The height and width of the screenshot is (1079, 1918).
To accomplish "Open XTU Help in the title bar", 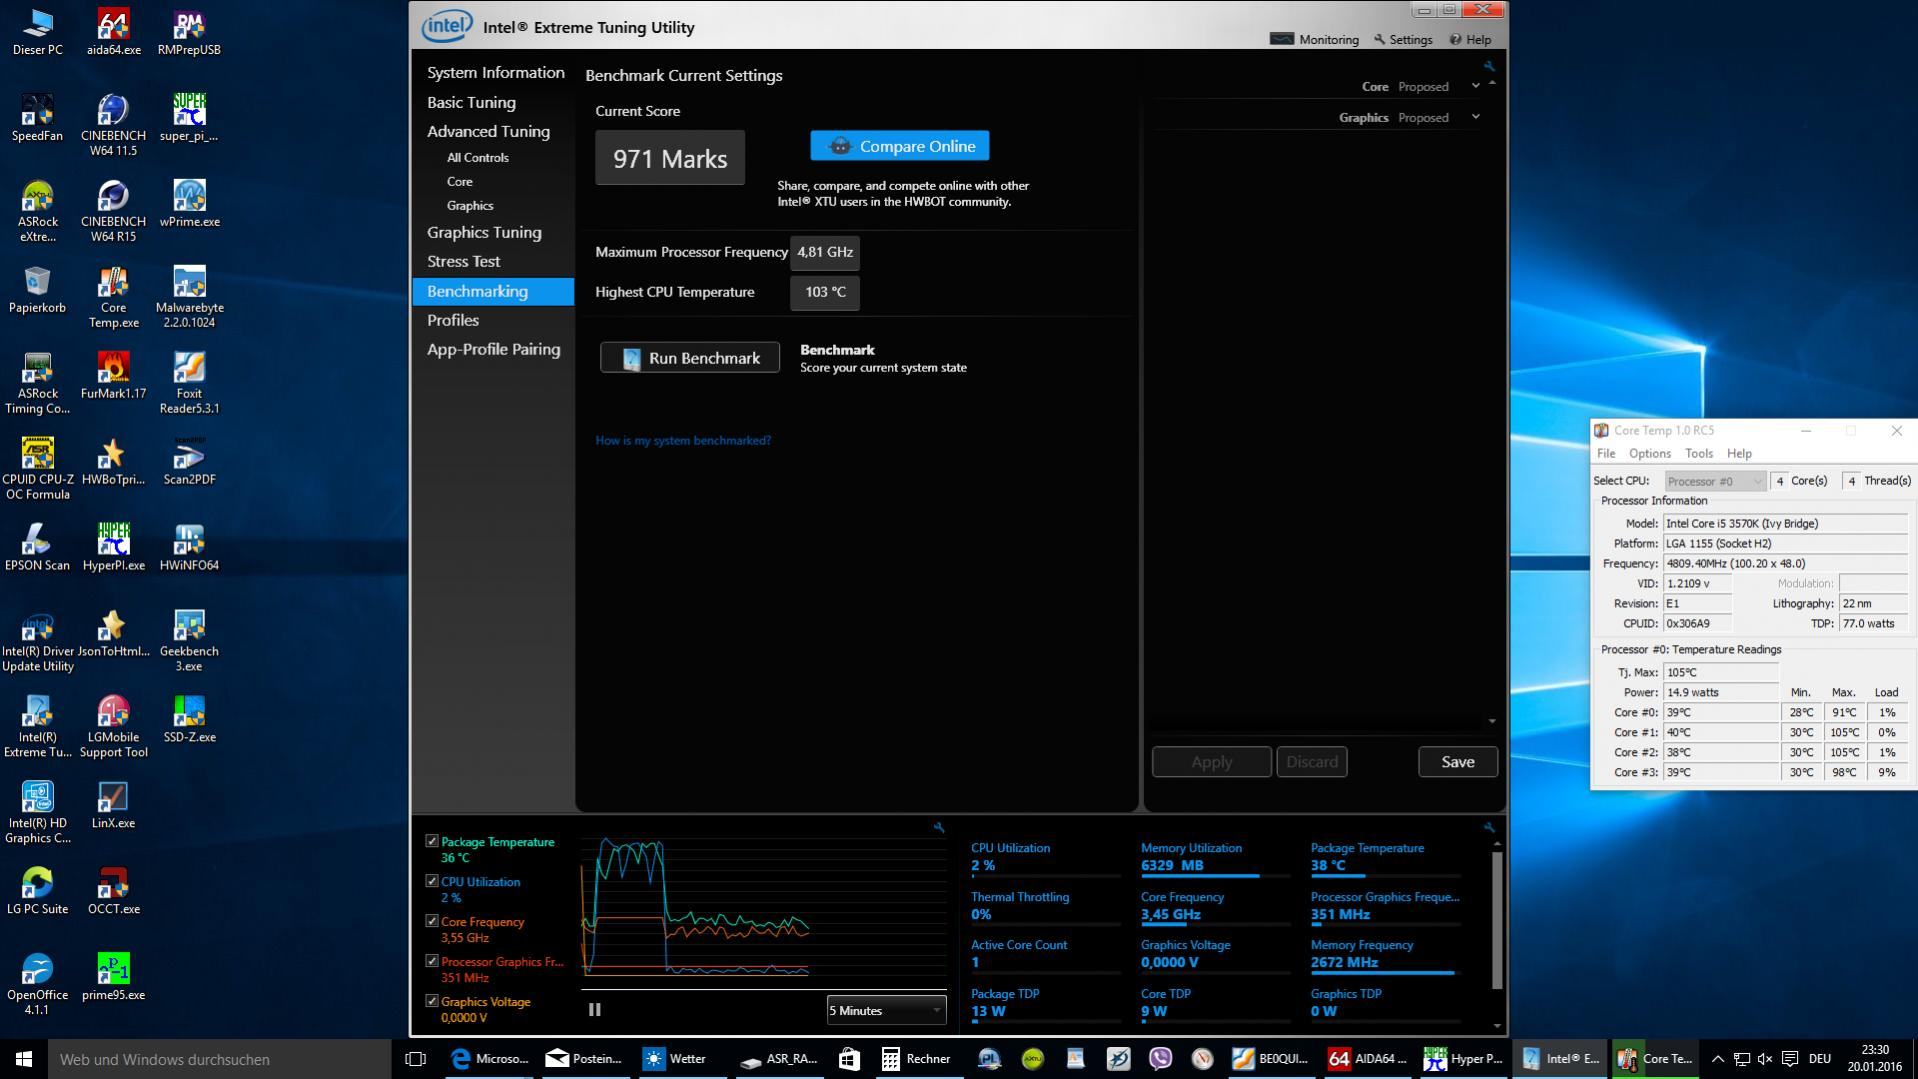I will pyautogui.click(x=1471, y=39).
